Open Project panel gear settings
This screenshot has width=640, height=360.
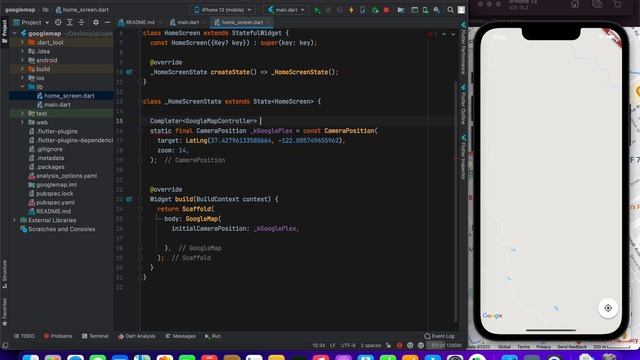tap(96, 22)
